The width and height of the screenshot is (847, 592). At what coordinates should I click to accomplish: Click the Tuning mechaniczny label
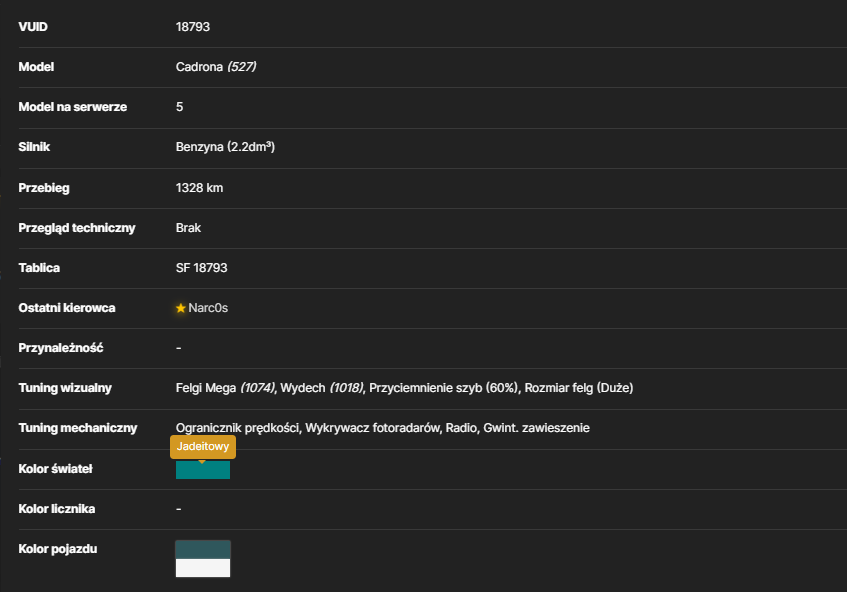coord(78,428)
